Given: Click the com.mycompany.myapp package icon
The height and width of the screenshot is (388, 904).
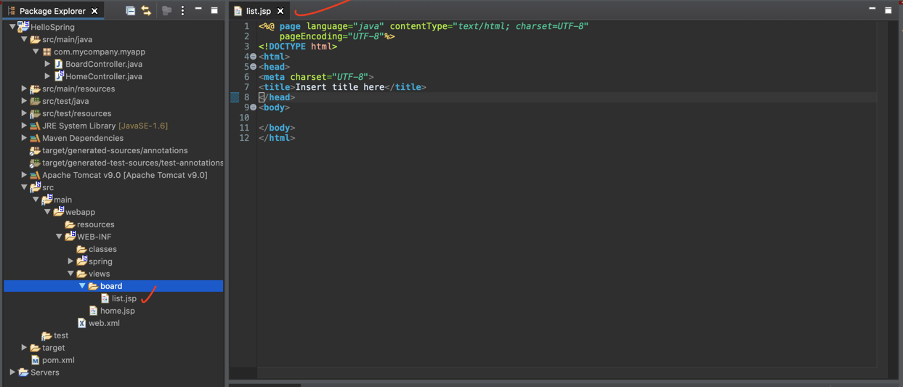Looking at the screenshot, I should pos(47,52).
